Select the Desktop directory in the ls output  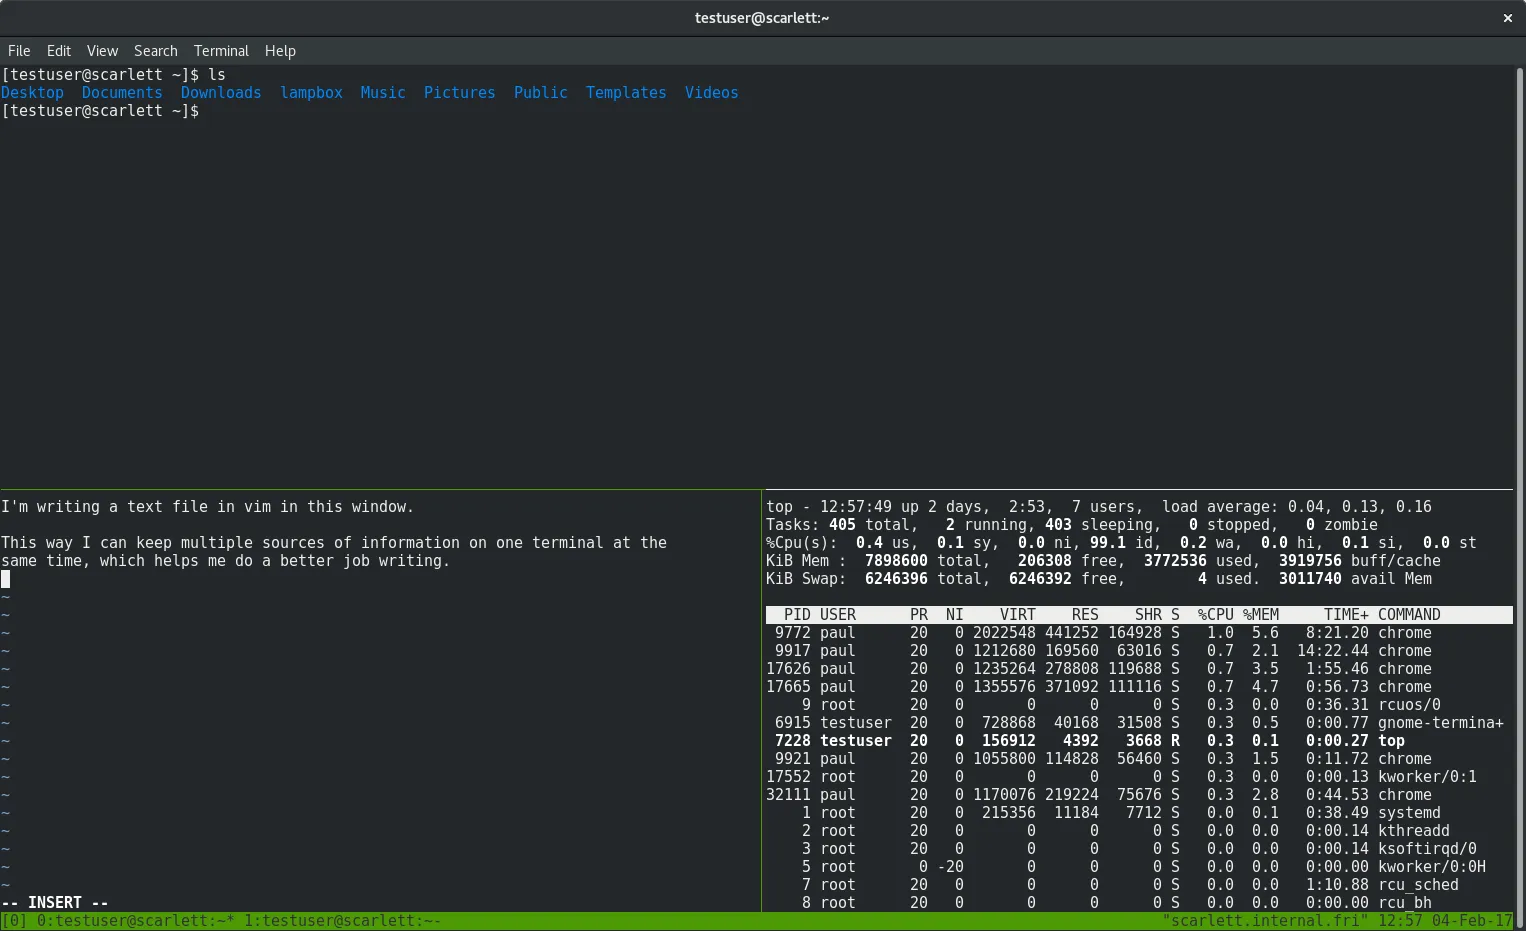[32, 92]
